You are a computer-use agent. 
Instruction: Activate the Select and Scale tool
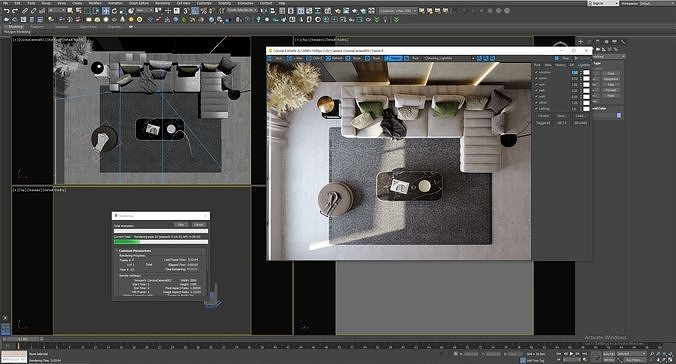tap(123, 10)
